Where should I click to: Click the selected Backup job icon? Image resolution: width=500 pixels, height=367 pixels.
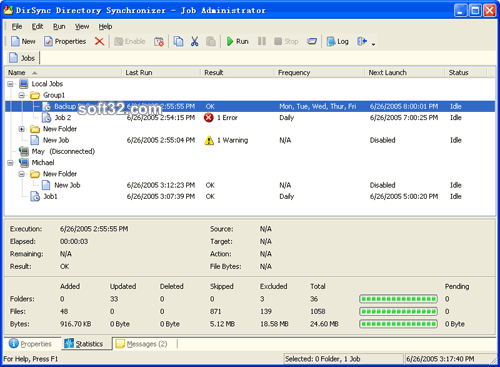point(46,106)
